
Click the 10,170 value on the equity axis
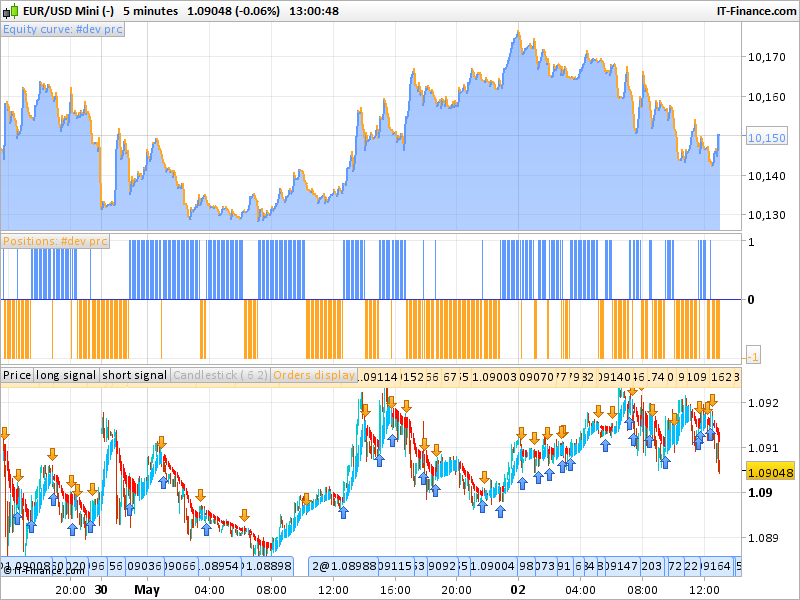click(x=767, y=57)
